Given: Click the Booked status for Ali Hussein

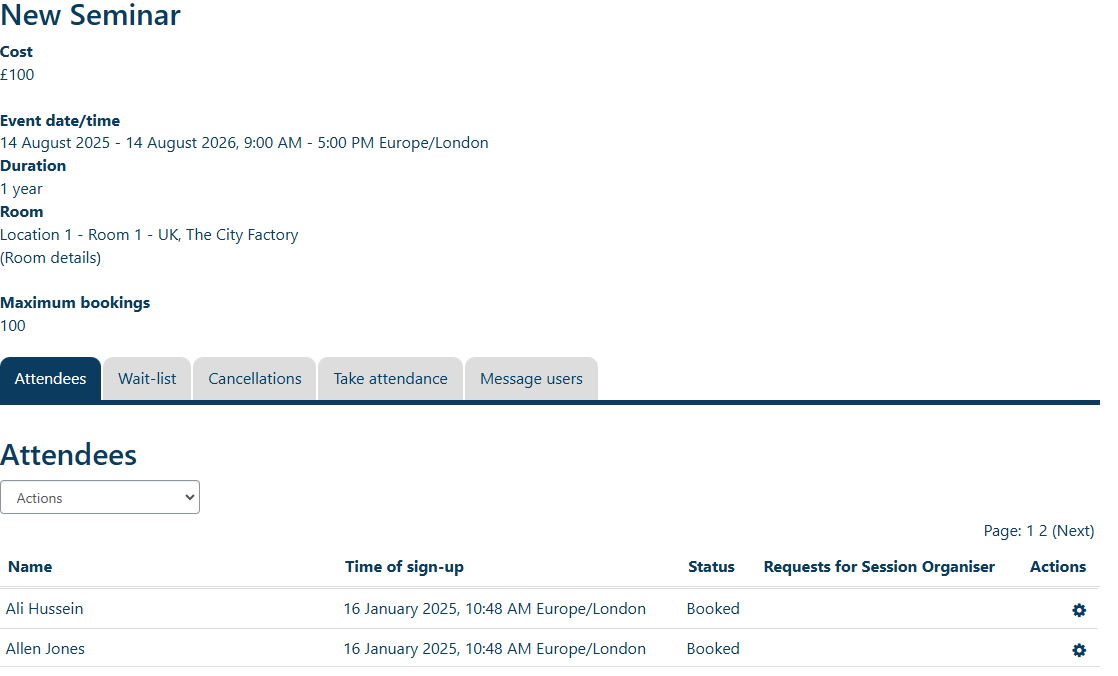Looking at the screenshot, I should 713,609.
